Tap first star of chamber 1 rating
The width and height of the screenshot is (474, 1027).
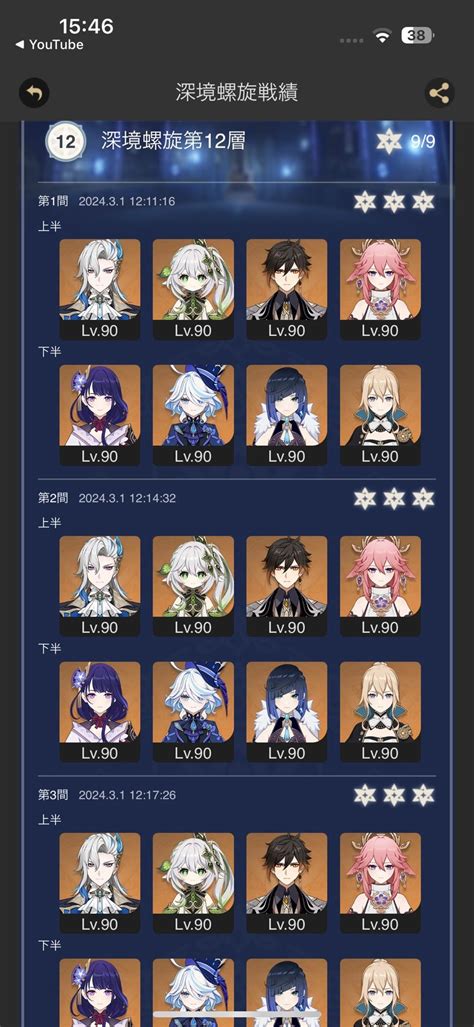click(x=365, y=201)
